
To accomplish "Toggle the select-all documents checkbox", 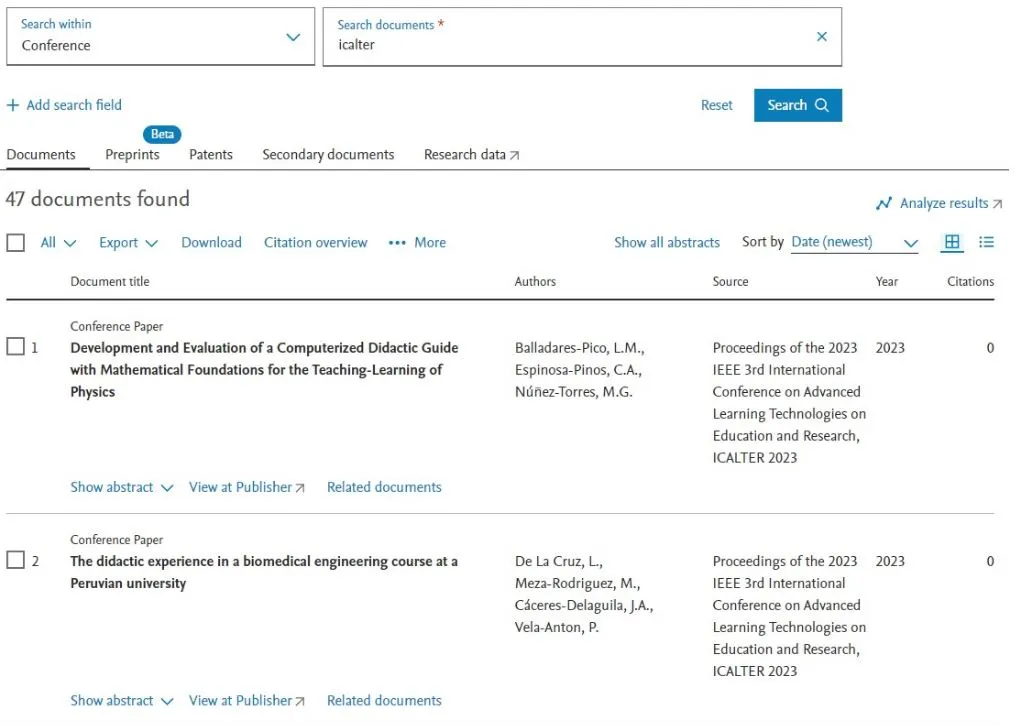I will (x=16, y=243).
